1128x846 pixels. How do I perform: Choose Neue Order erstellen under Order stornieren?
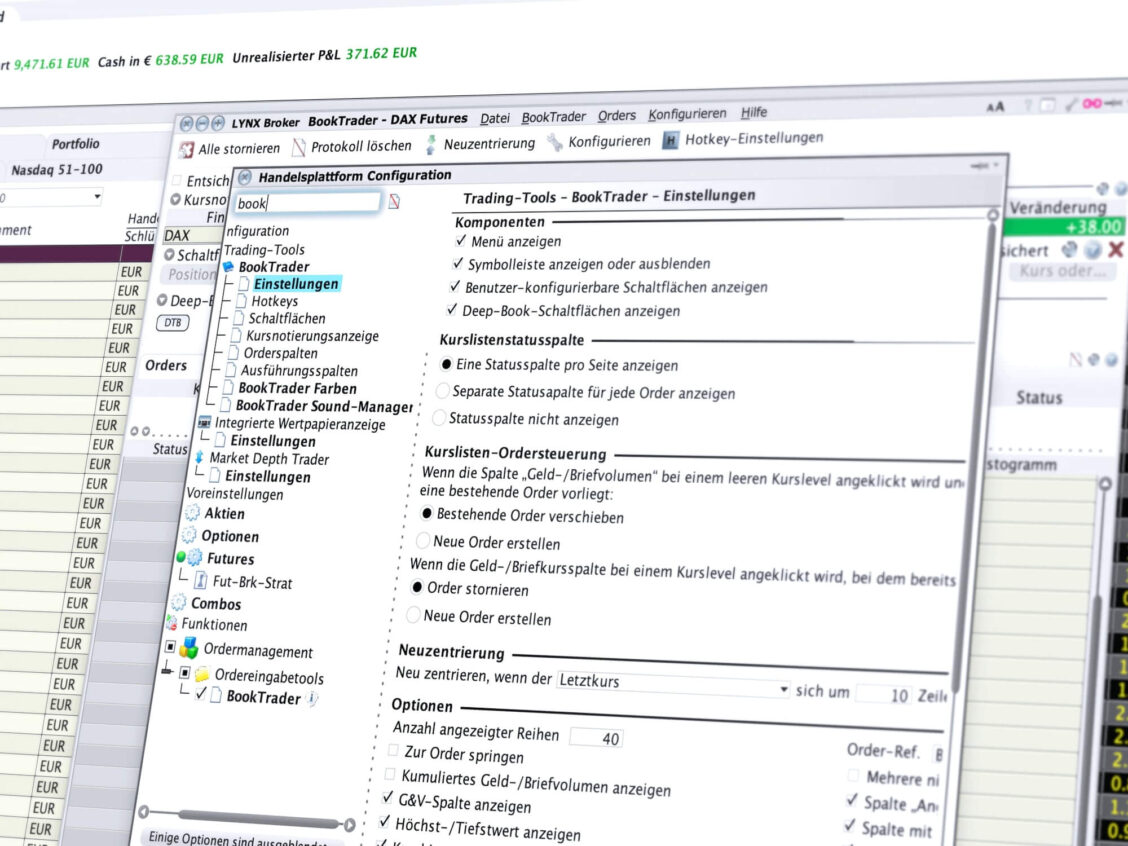tap(413, 615)
